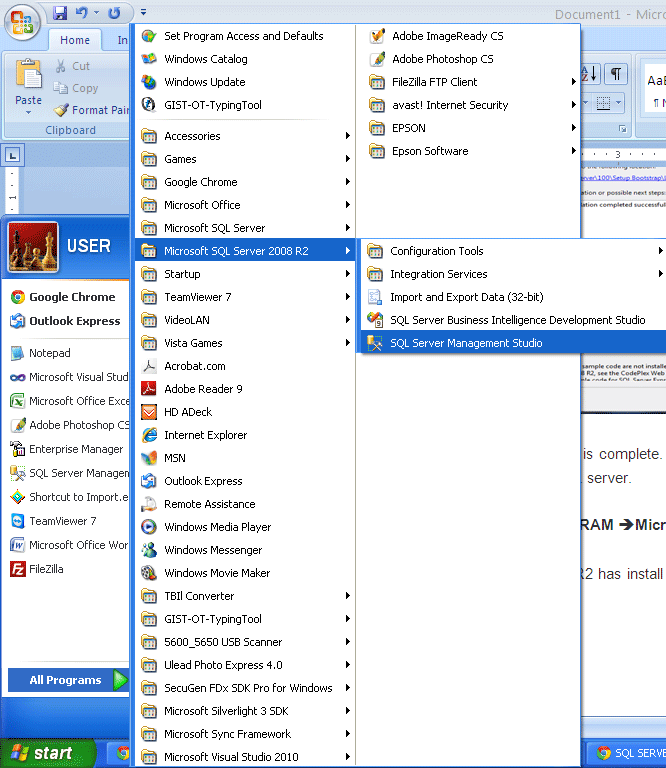This screenshot has height=768, width=666.
Task: Open the Microsoft Visual Studio 2010 folder
Action: [x=244, y=757]
